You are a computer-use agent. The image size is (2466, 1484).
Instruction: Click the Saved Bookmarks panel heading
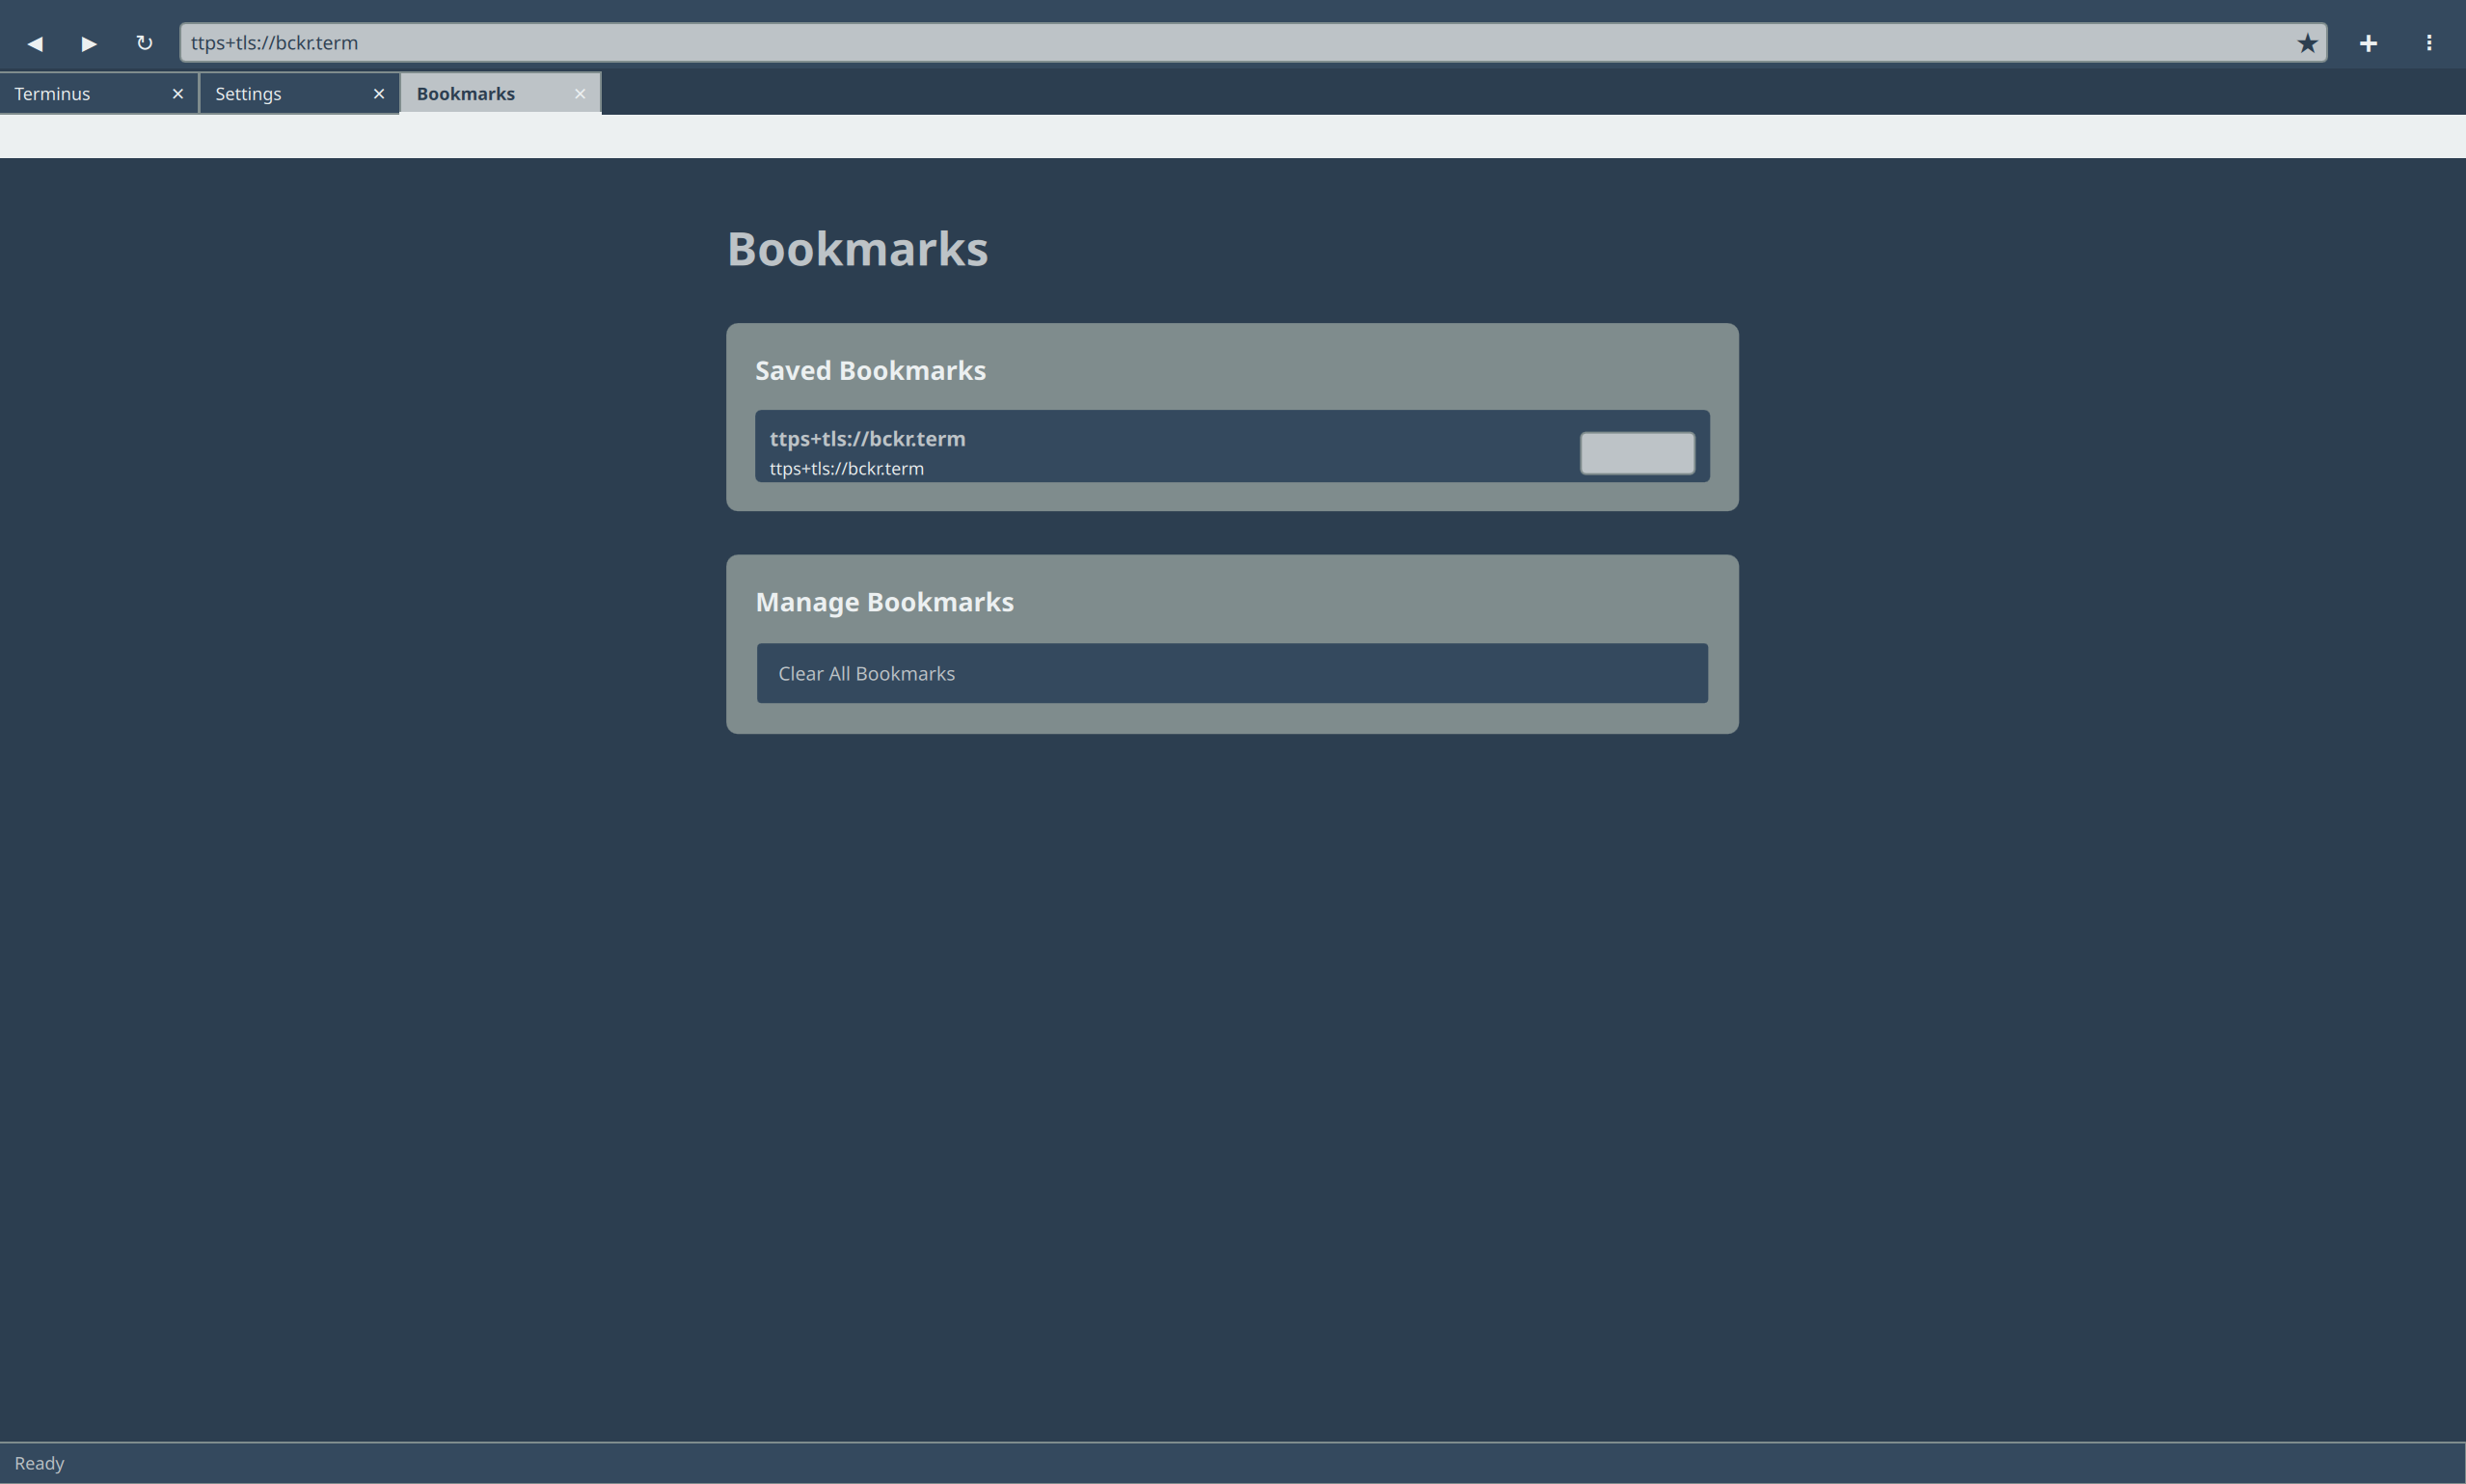click(x=870, y=370)
